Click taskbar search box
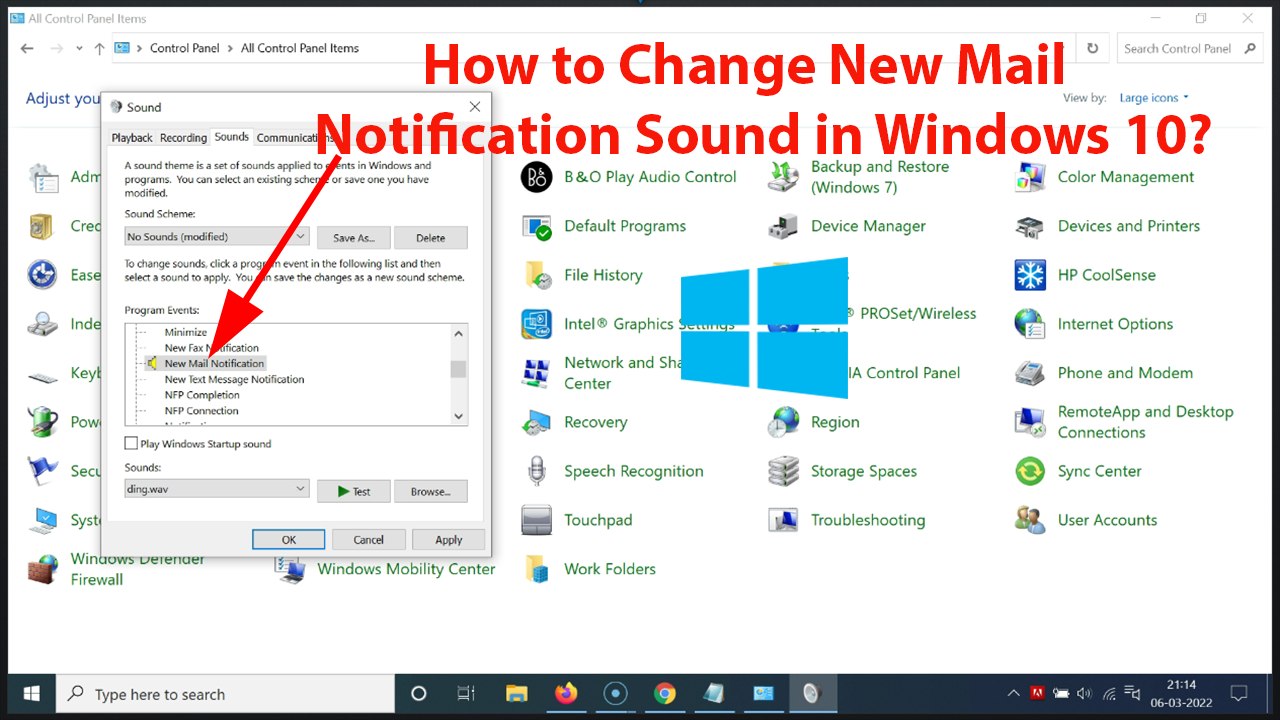This screenshot has width=1280, height=720. click(225, 693)
